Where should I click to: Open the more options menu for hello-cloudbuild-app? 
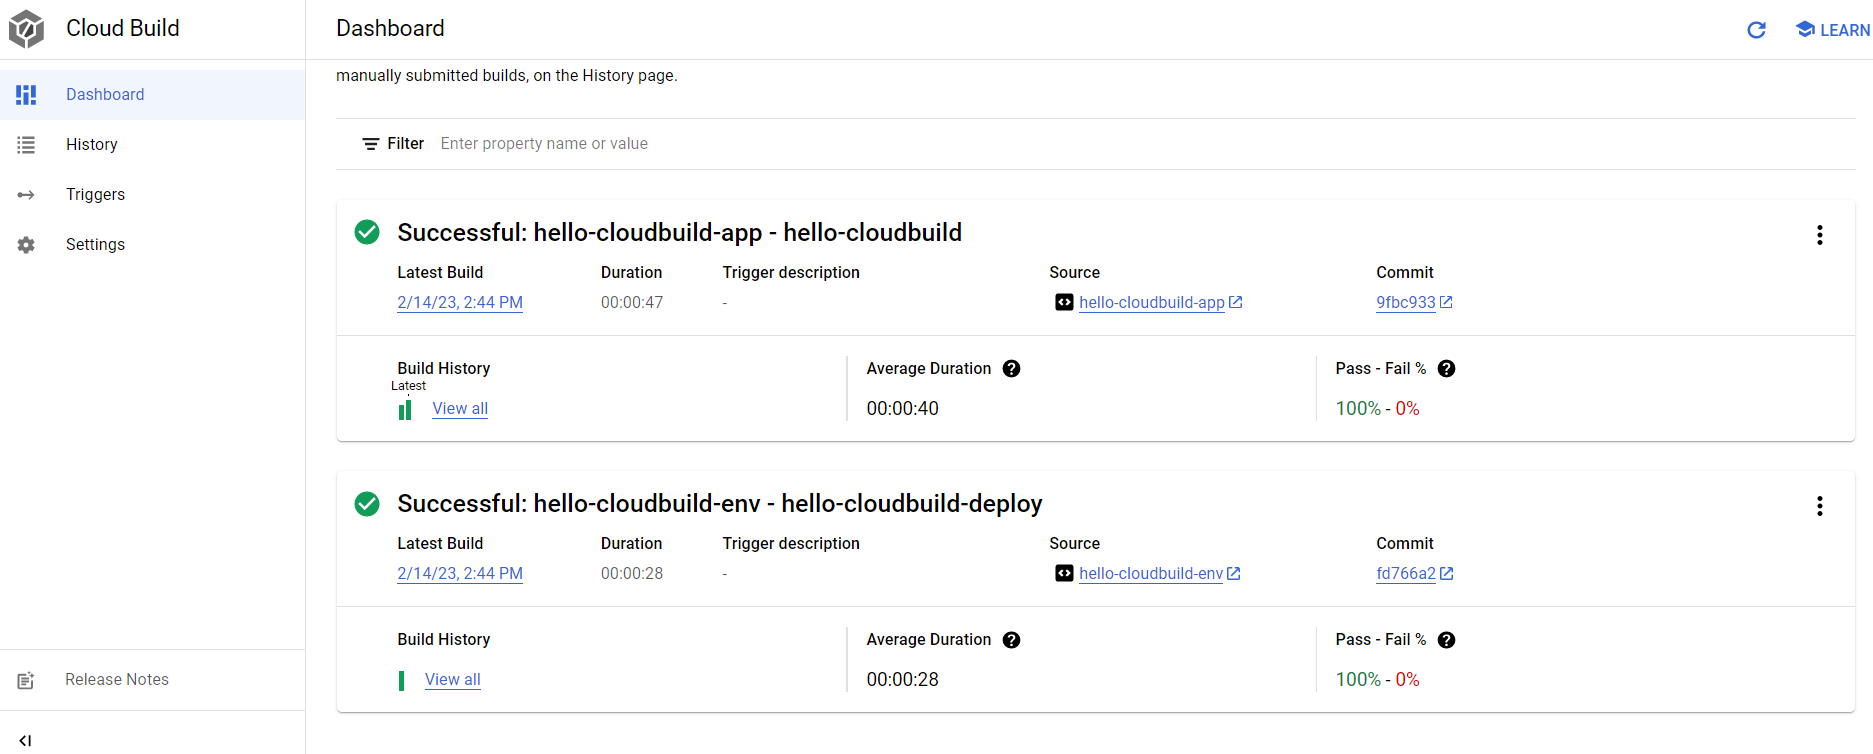(1819, 235)
